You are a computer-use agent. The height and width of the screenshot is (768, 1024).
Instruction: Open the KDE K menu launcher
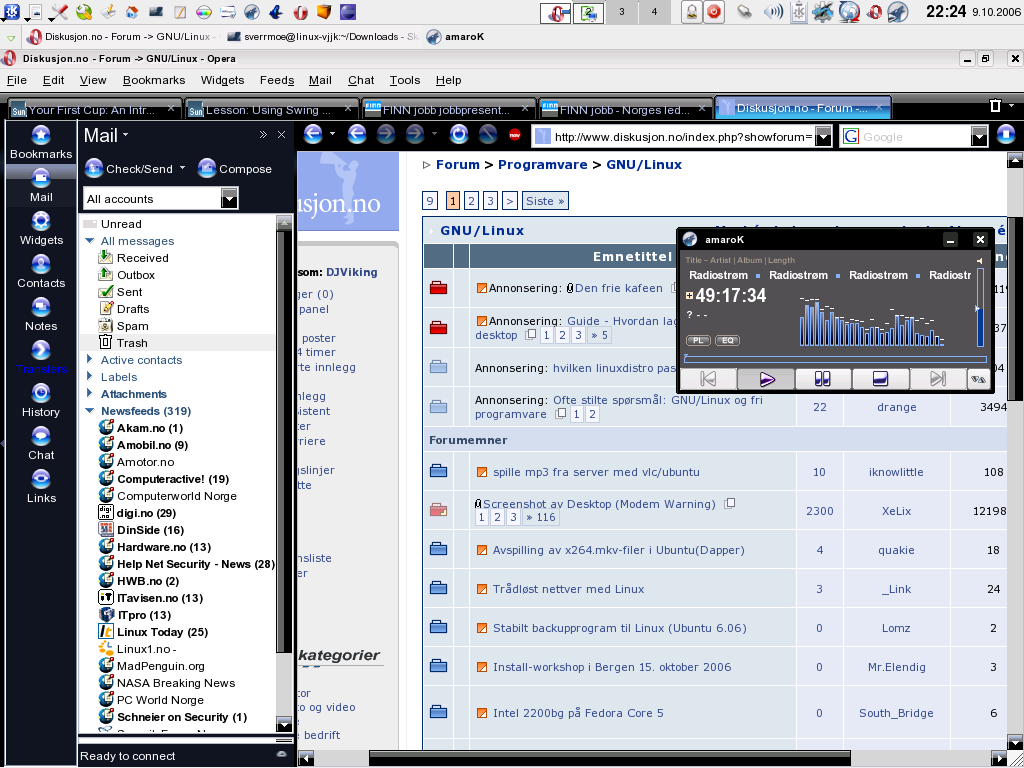(11, 11)
